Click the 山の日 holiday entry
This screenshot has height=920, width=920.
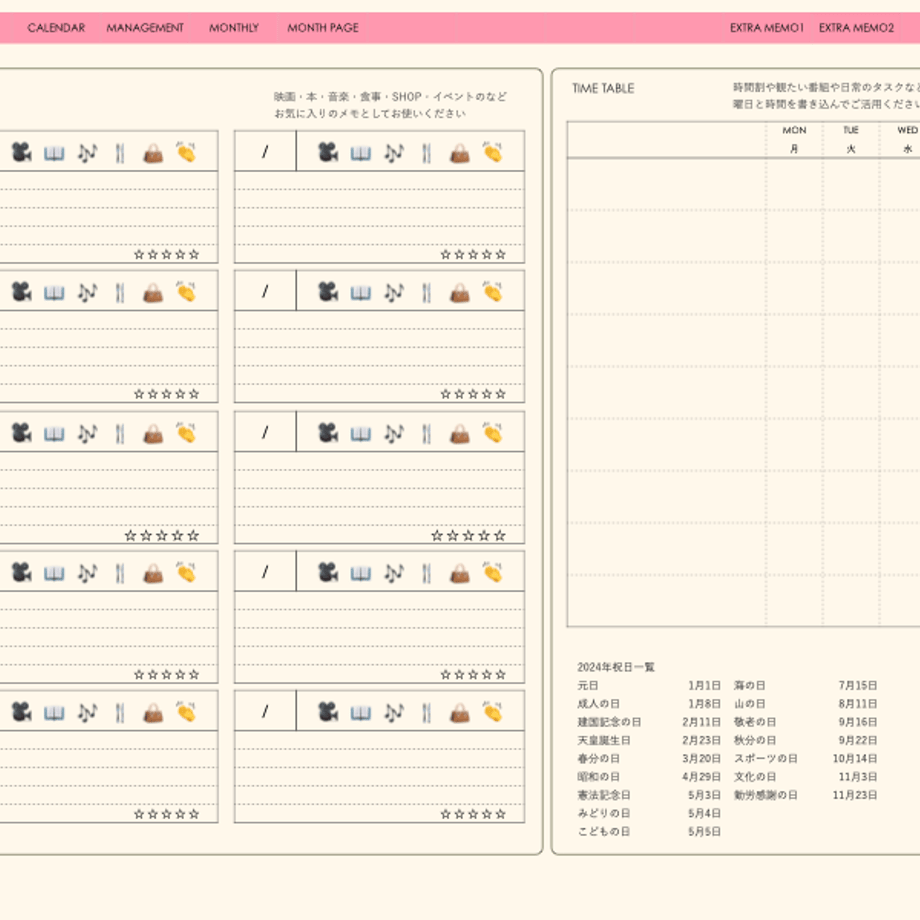pos(749,703)
